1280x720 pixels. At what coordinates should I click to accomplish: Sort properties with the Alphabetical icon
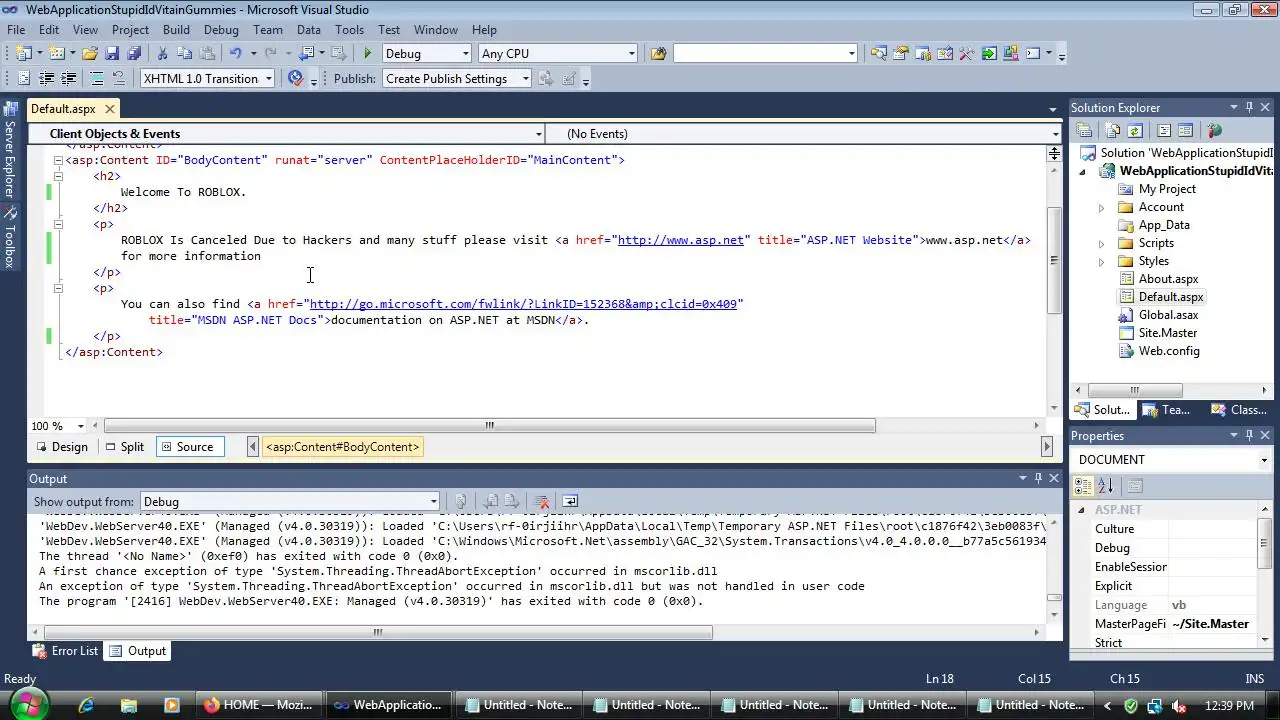point(1105,486)
